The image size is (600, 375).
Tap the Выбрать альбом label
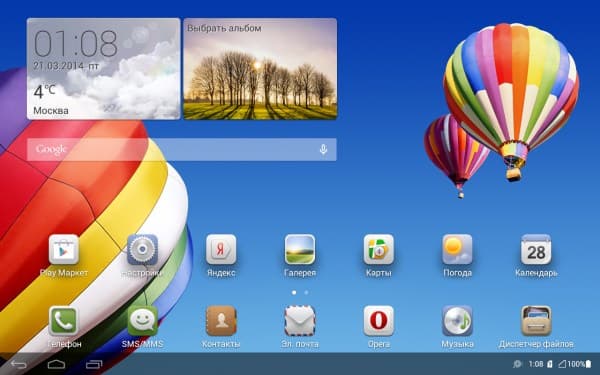pos(224,28)
